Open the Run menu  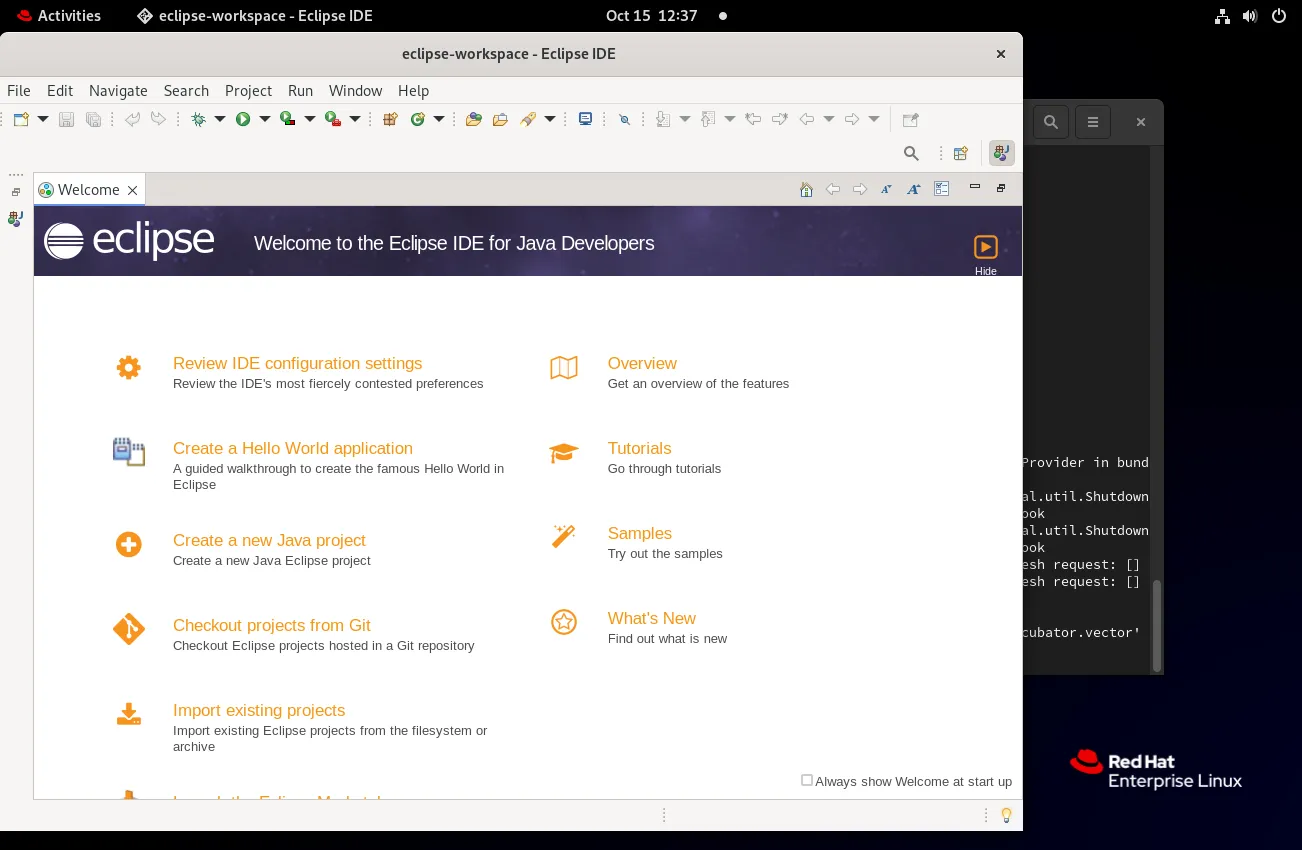tap(300, 90)
